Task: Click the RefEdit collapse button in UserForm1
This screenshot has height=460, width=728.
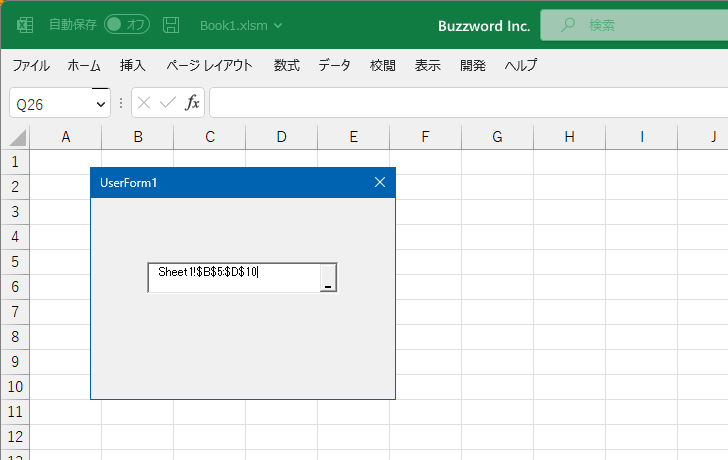Action: (328, 278)
